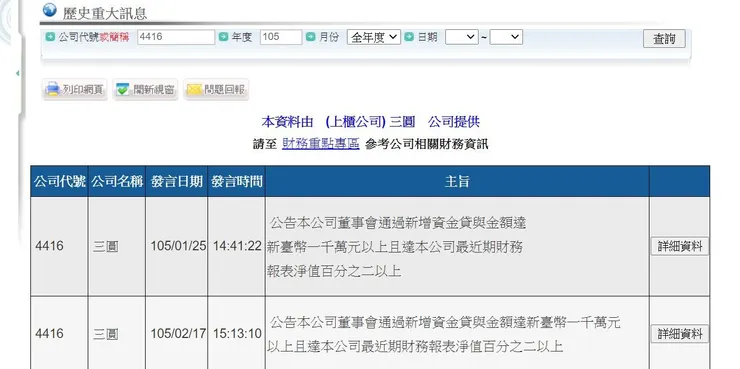Click the subject text of the 15:13:10 announcement

click(444, 335)
